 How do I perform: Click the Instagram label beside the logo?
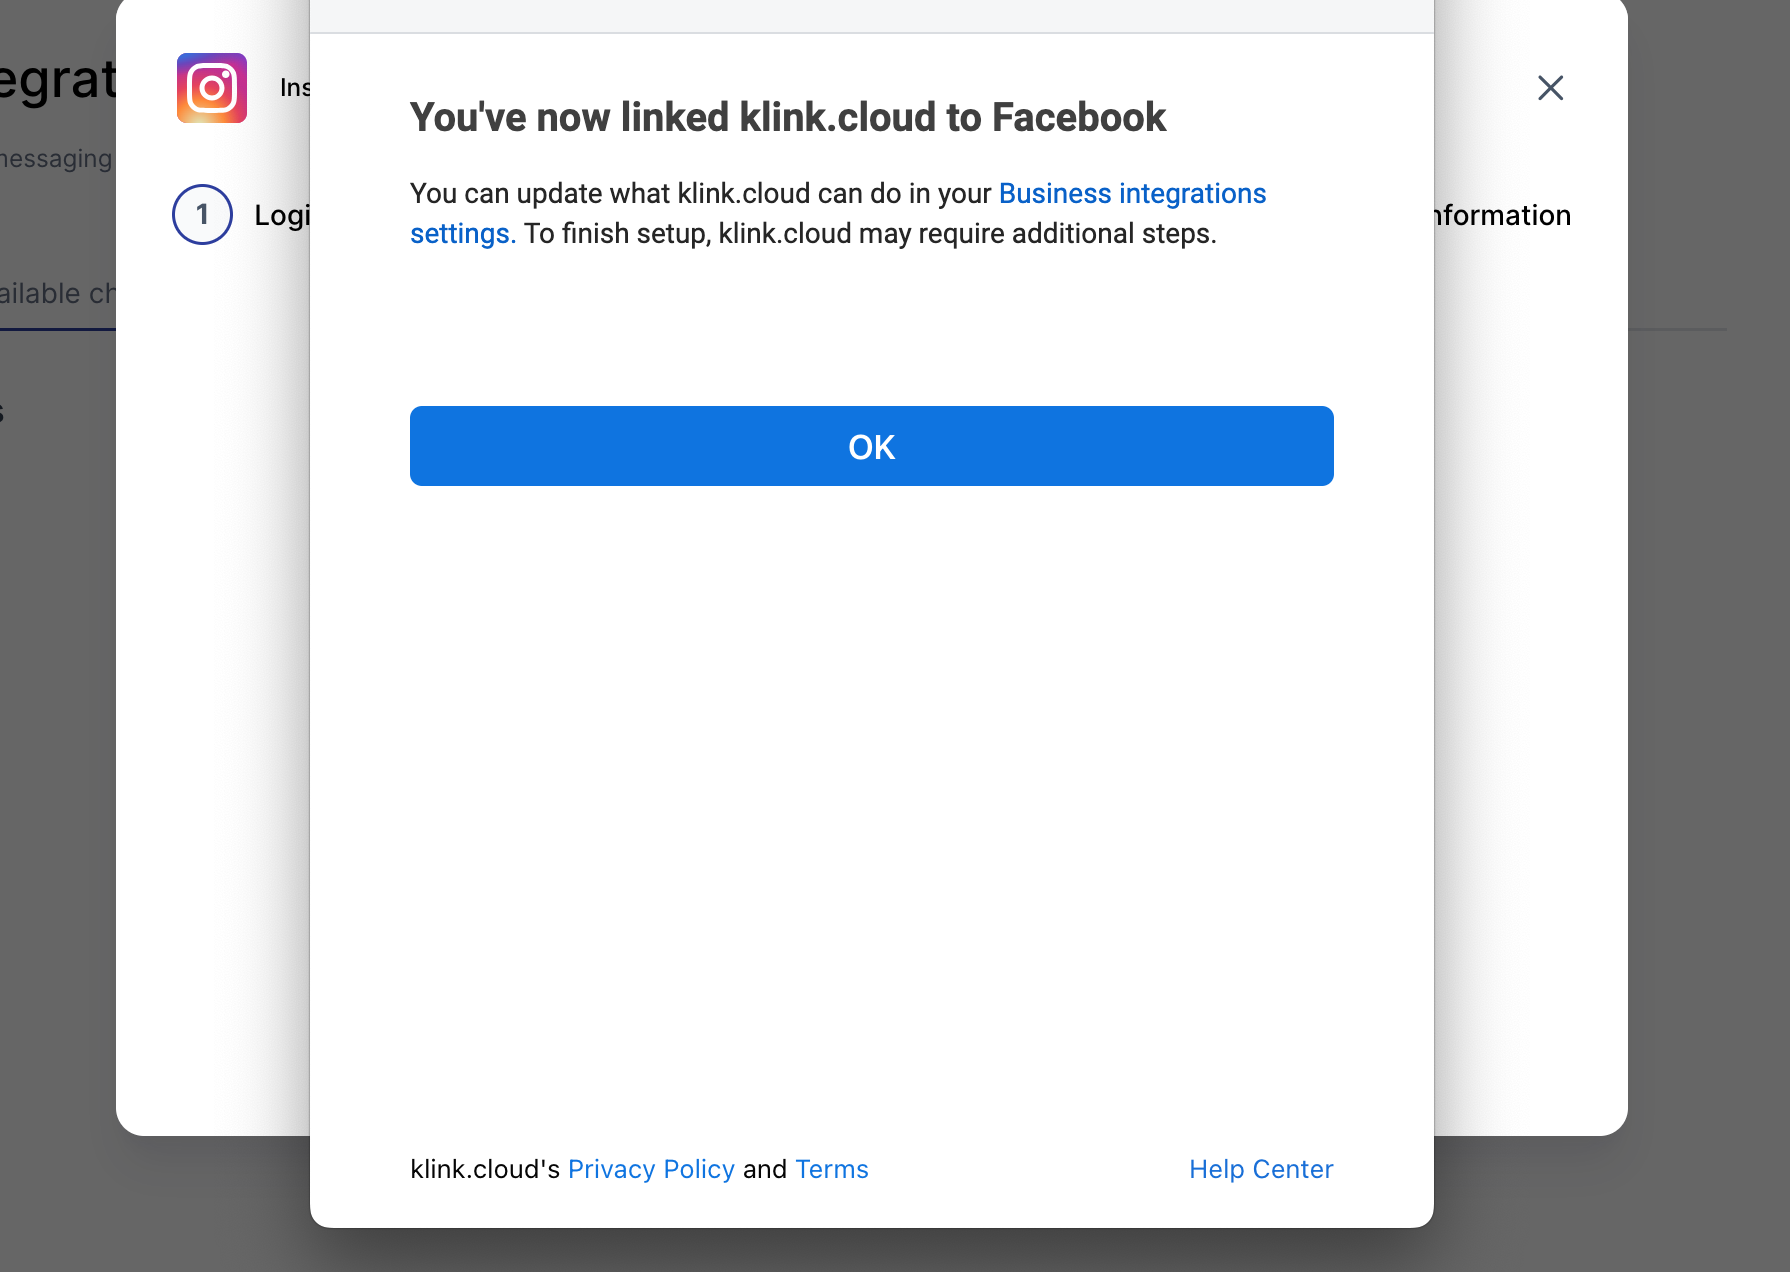tap(295, 88)
